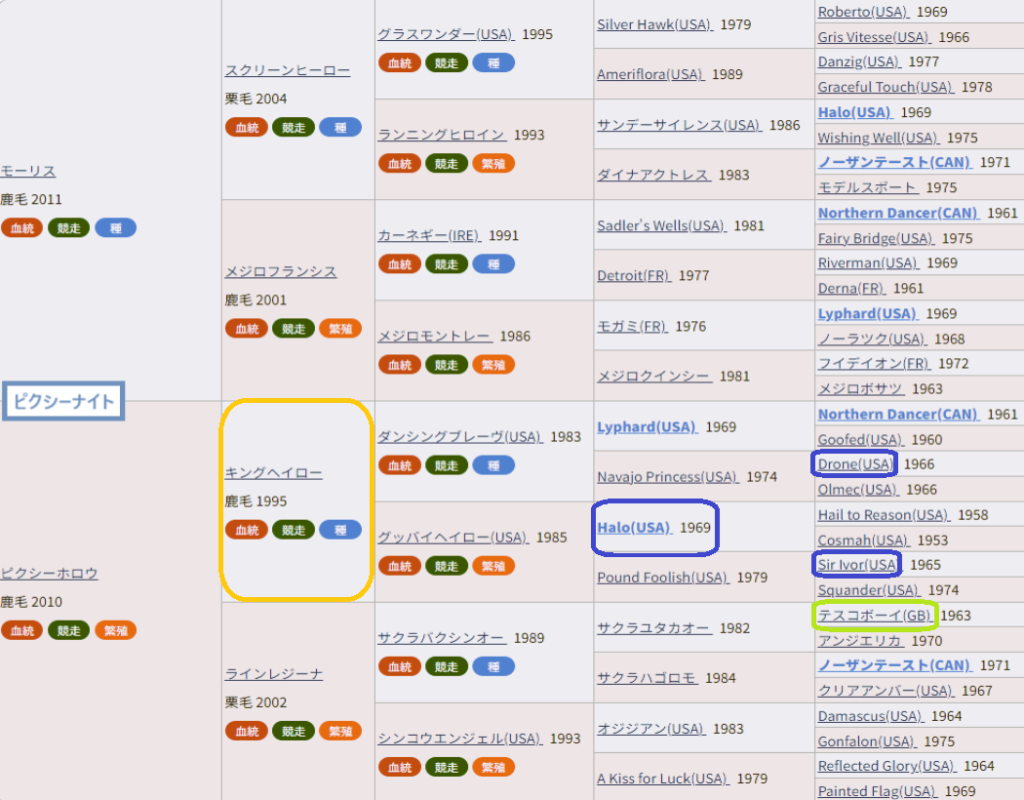1024x800 pixels.
Task: Open Pound Foolish(USA) link
Action: click(664, 578)
